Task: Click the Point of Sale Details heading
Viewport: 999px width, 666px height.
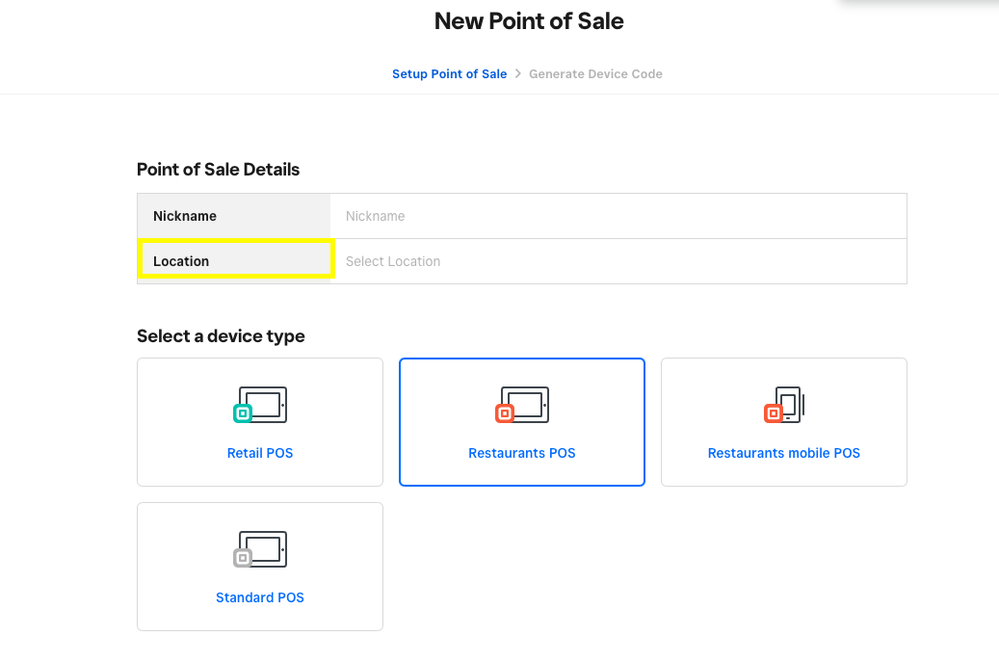Action: 218,170
